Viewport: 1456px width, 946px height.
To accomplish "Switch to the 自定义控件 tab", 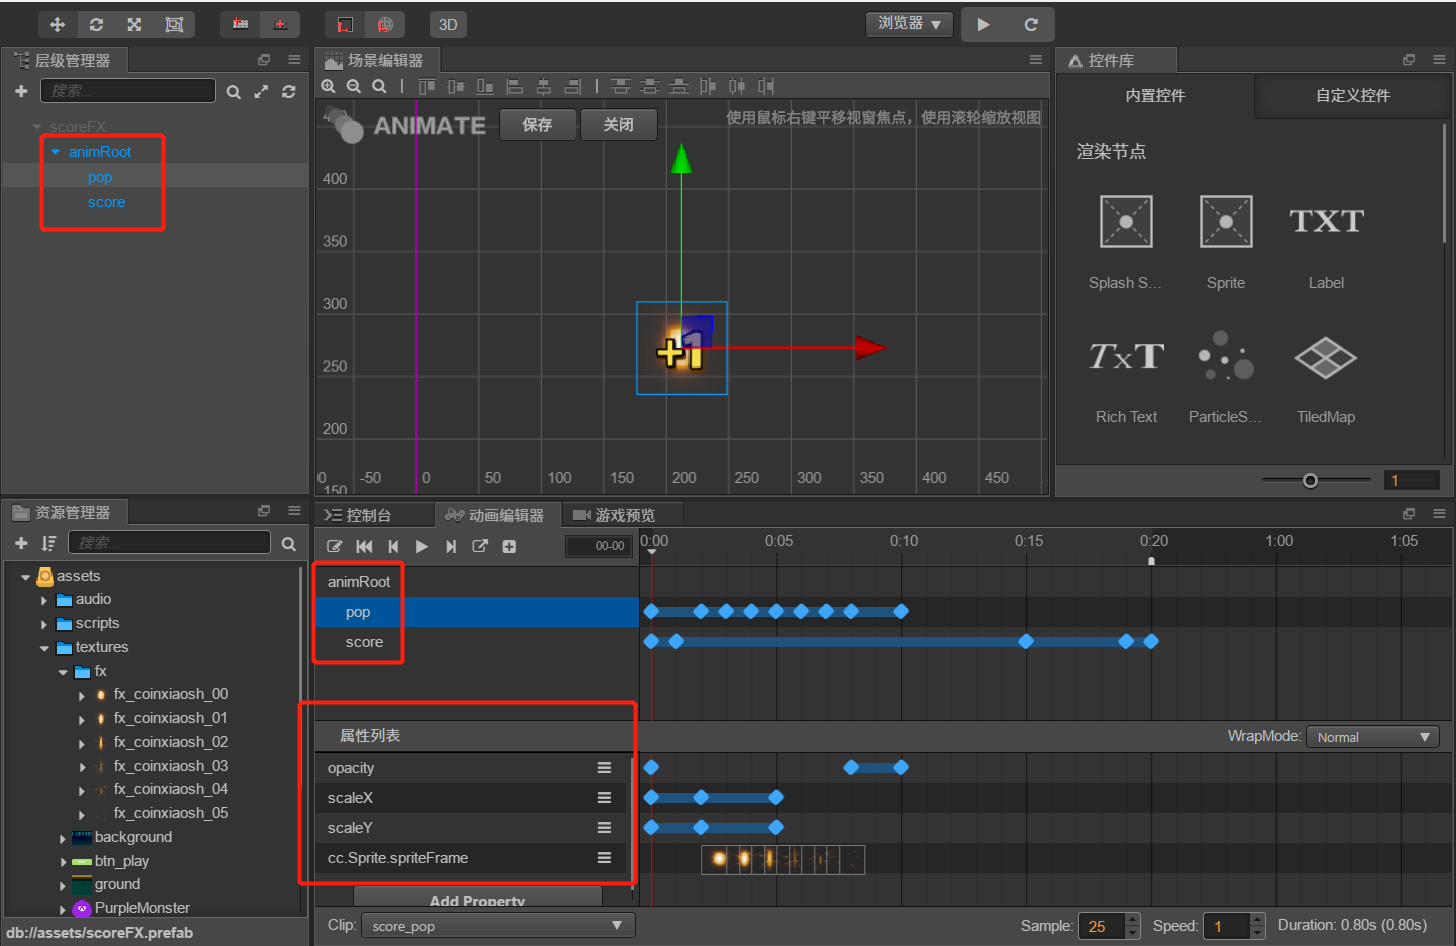I will pyautogui.click(x=1352, y=96).
